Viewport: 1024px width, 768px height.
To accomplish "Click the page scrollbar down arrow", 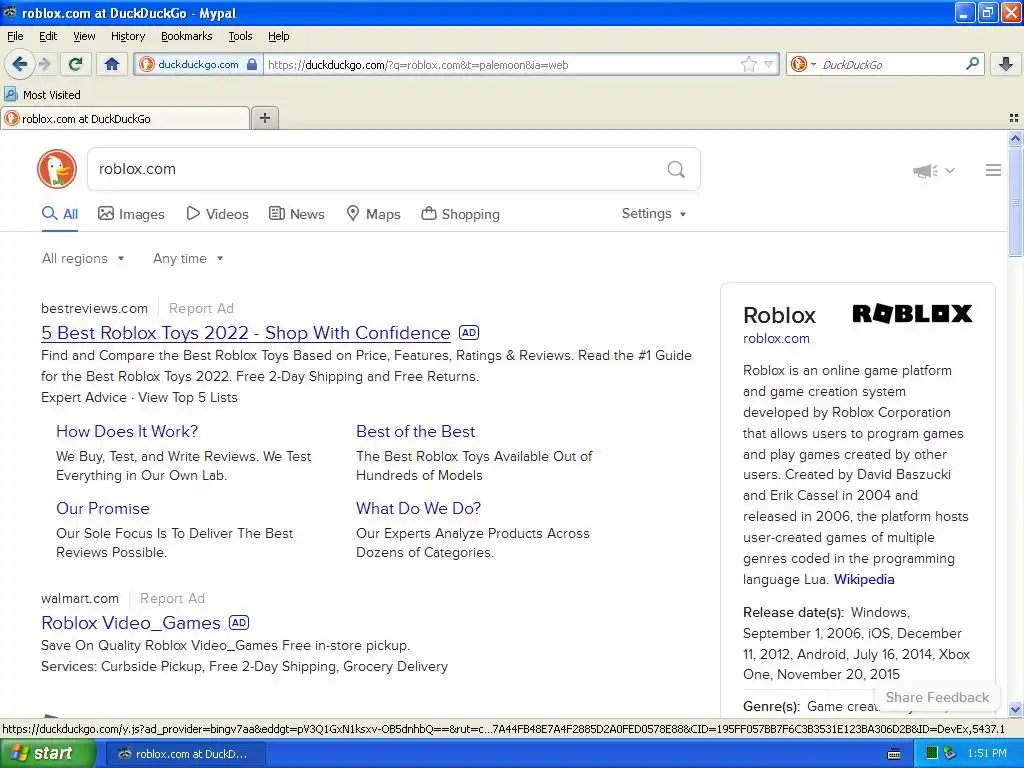I will 1015,709.
